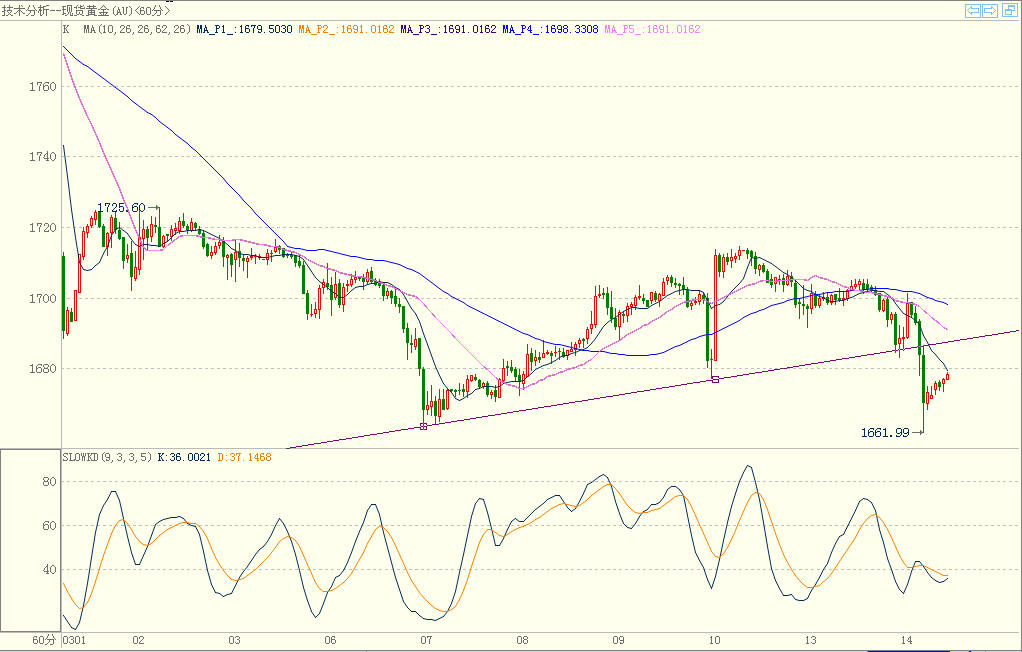The image size is (1022, 652).
Task: Click the 08 date label on time axis
Action: coord(523,640)
